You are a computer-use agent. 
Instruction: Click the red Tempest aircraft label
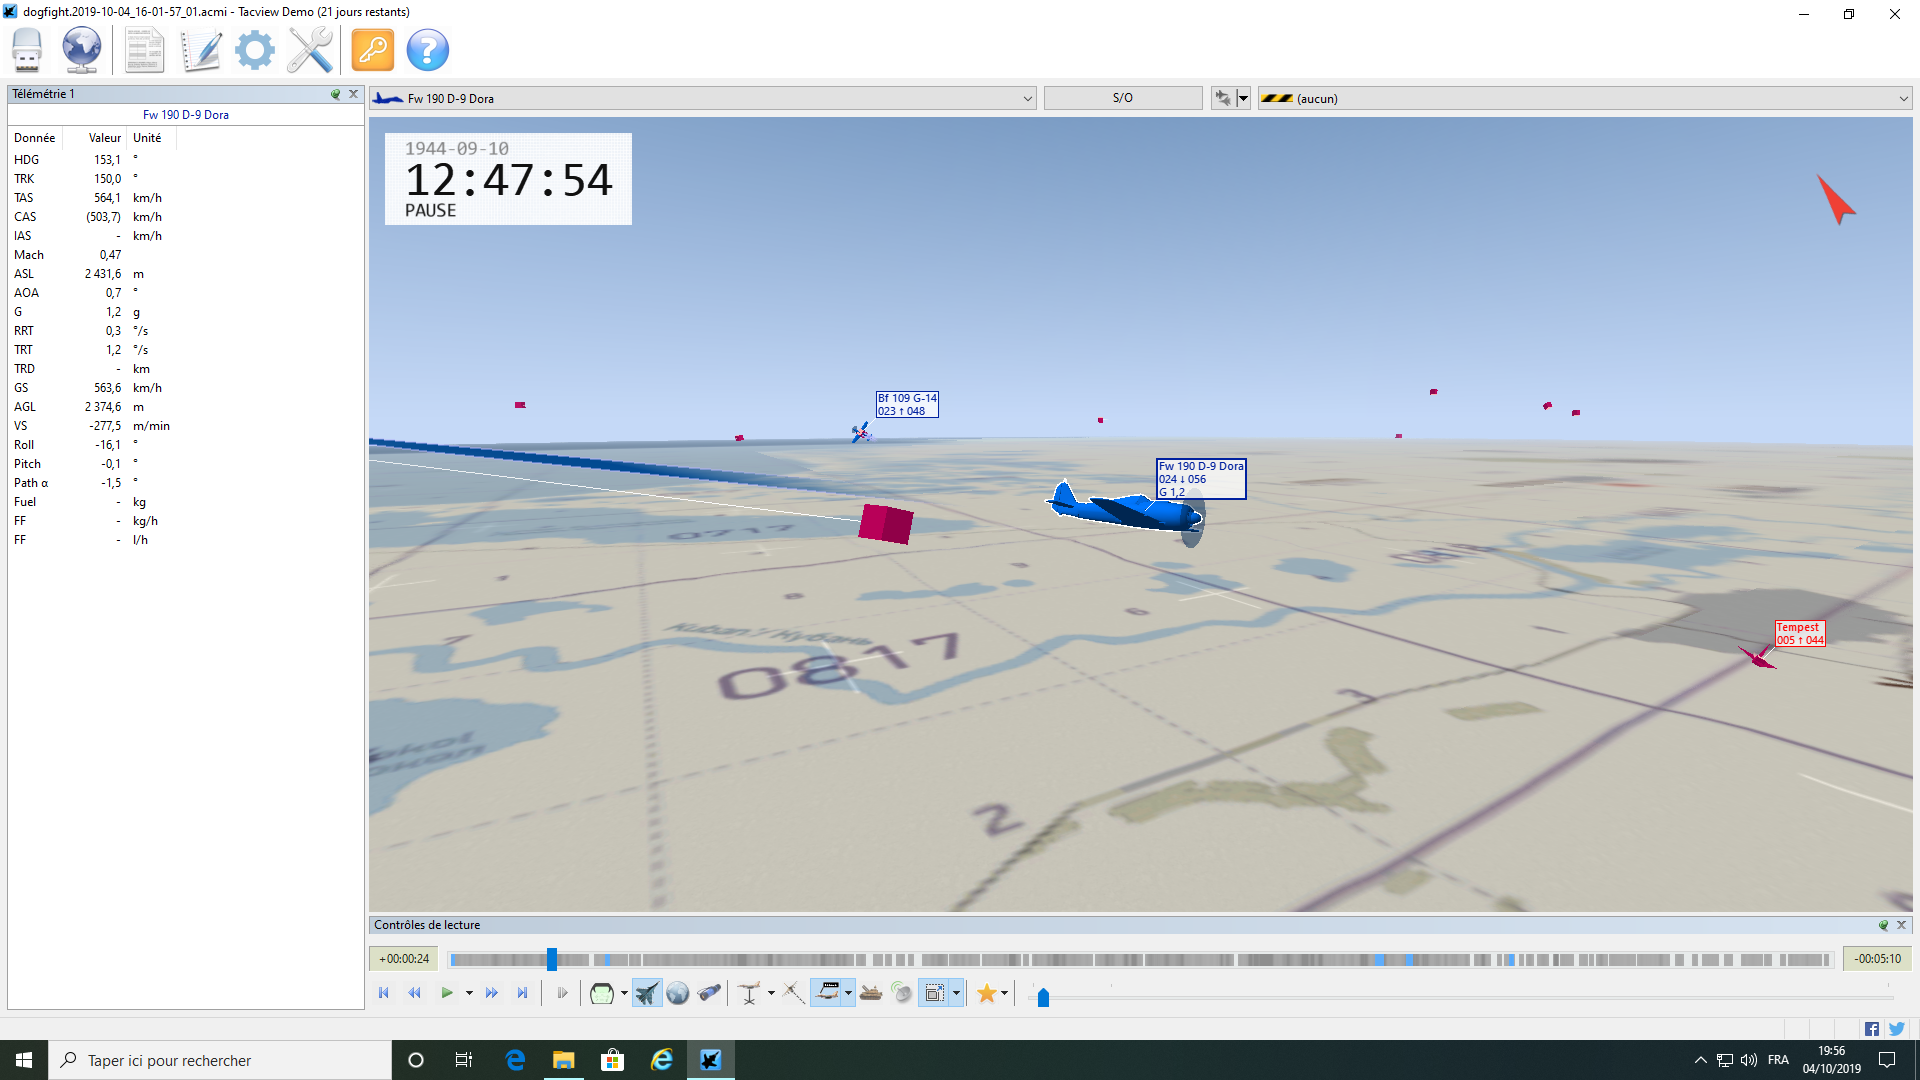click(x=1800, y=634)
